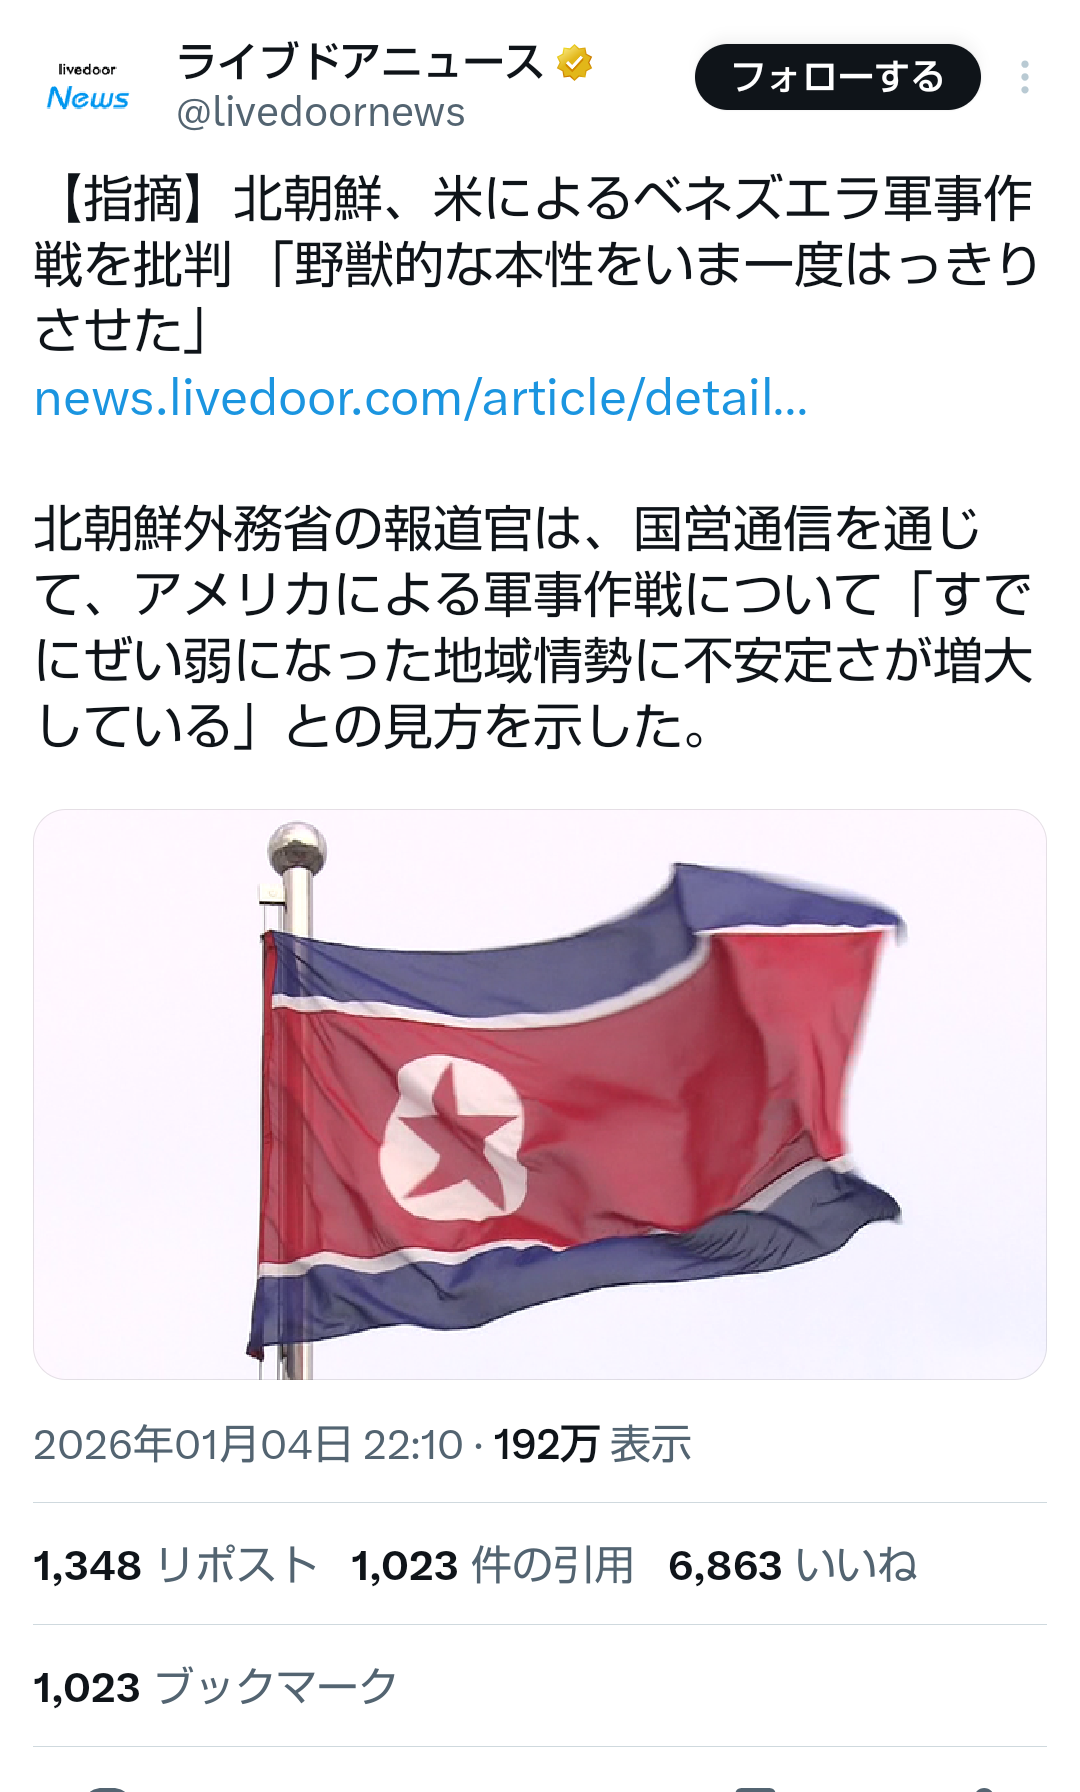
Task: Click the 1,023 ブックマーク count
Action: point(216,1687)
